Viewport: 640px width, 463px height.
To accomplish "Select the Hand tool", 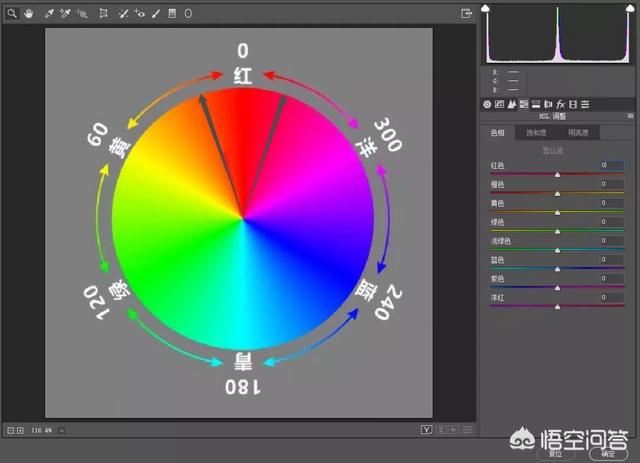I will pyautogui.click(x=28, y=14).
